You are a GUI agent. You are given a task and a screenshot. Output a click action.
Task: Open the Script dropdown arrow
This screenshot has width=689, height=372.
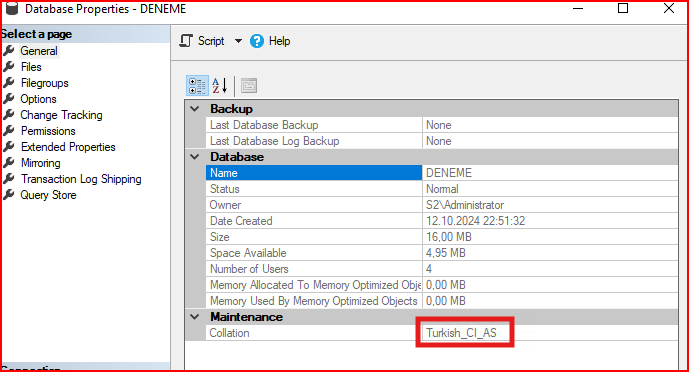pyautogui.click(x=238, y=41)
